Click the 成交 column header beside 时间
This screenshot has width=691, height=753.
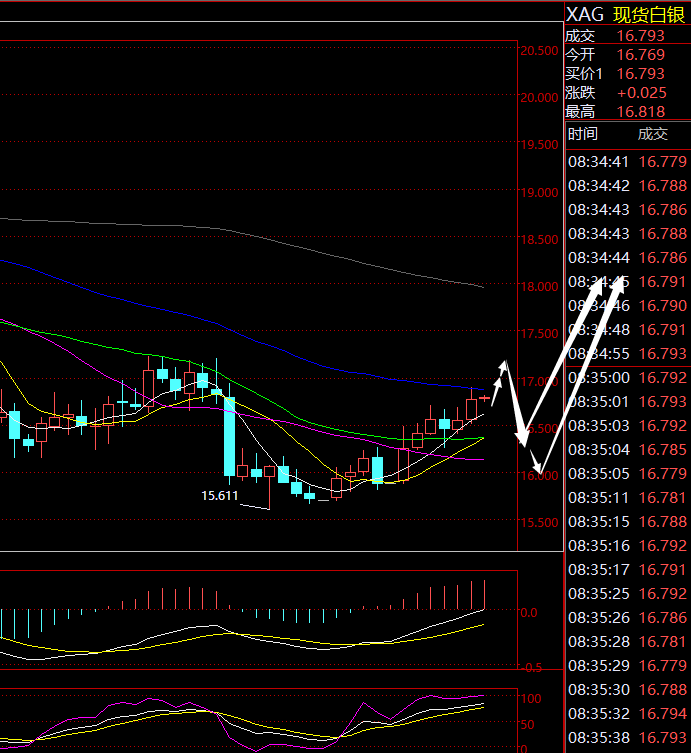click(652, 134)
